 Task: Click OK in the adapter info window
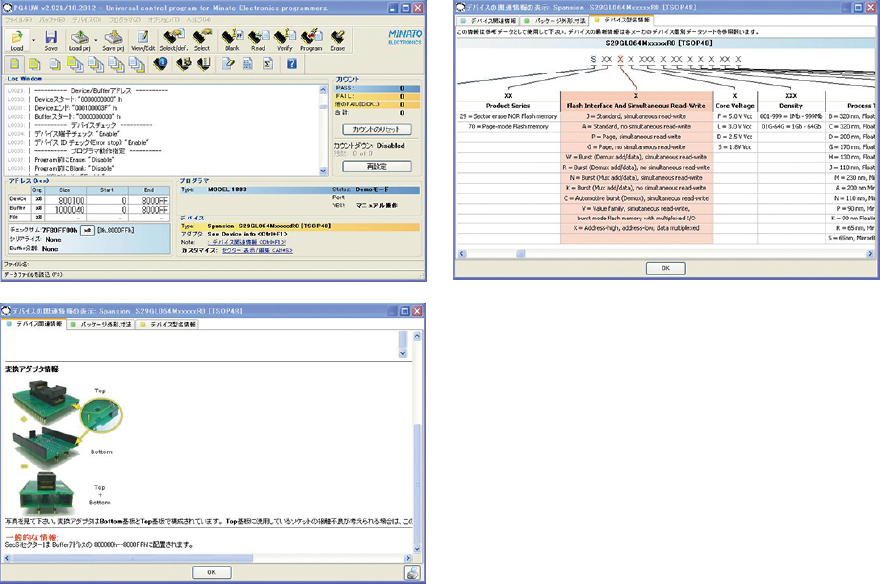click(x=212, y=572)
